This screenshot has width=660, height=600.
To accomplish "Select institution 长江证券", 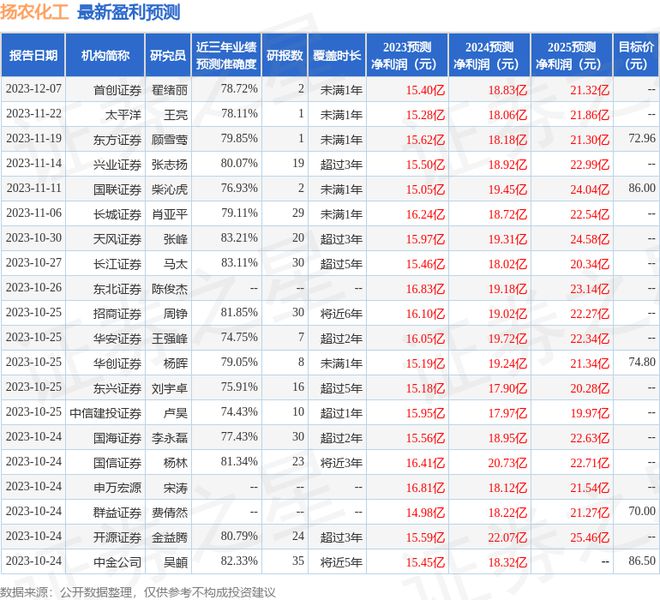I will click(x=117, y=264).
